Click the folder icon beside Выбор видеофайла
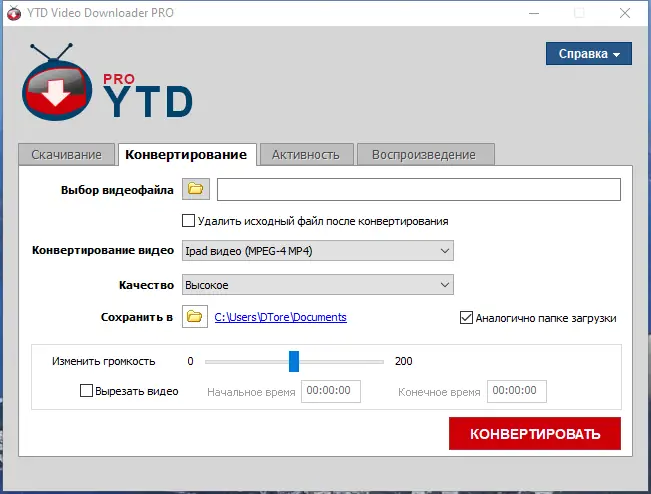The image size is (651, 494). [196, 189]
